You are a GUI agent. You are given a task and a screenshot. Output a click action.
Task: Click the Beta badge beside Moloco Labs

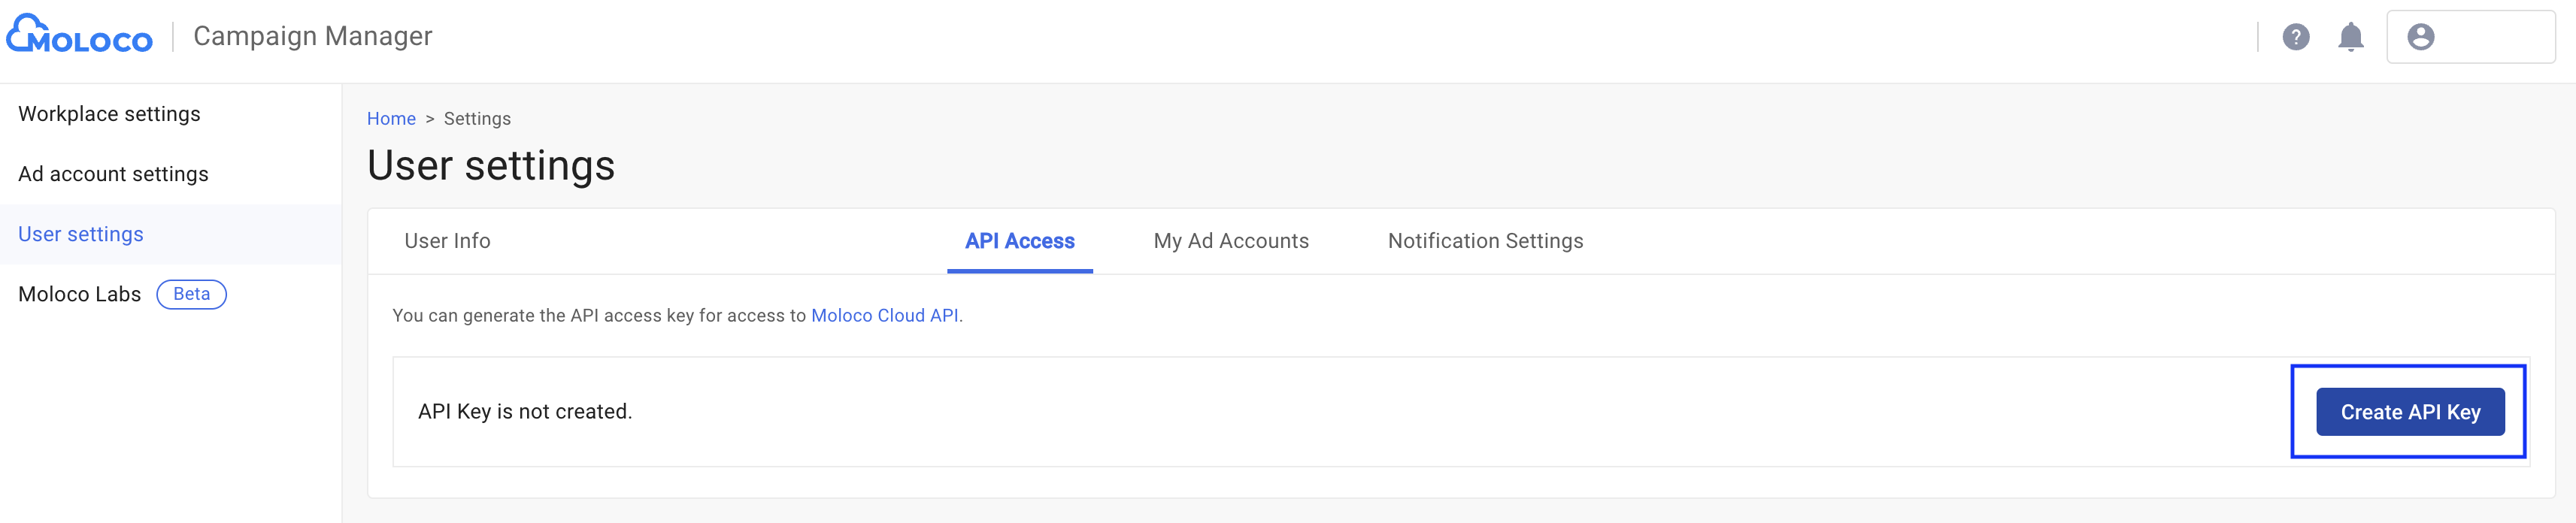191,294
